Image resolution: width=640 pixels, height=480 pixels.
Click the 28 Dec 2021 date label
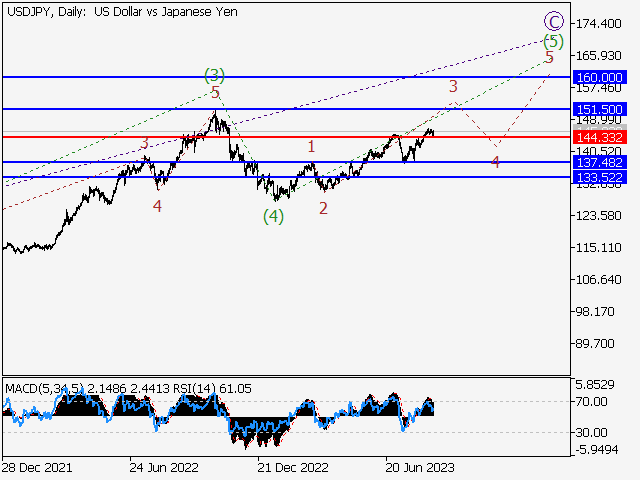click(x=37, y=467)
